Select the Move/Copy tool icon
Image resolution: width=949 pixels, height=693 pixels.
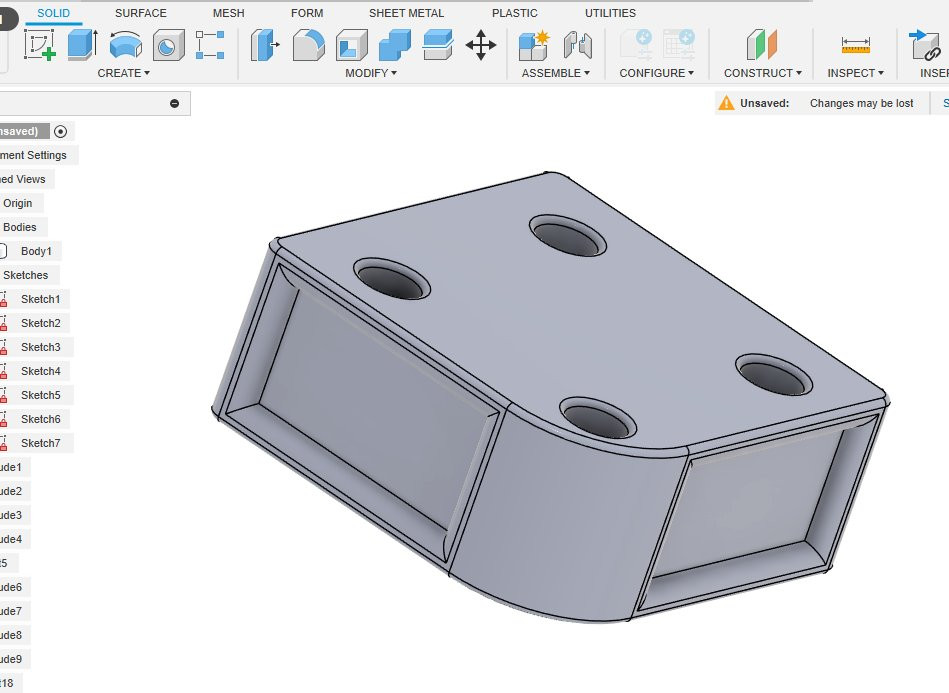tap(481, 45)
